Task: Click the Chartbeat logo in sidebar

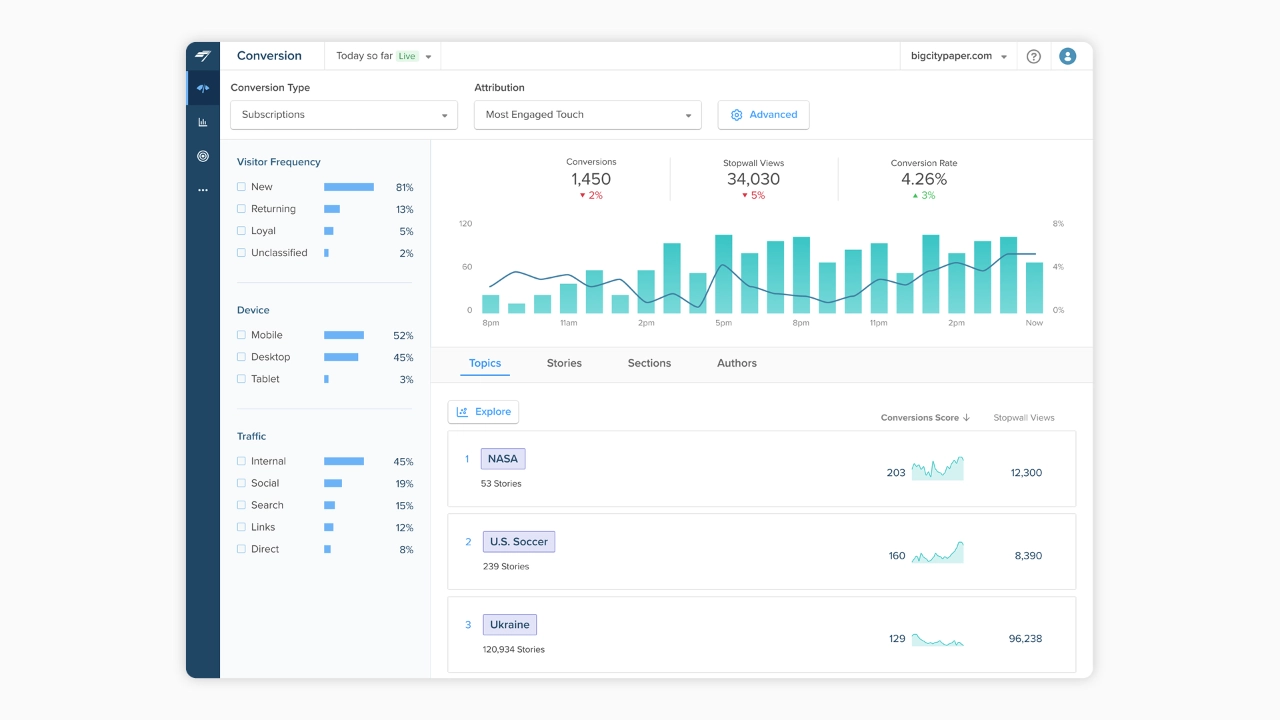Action: 203,56
